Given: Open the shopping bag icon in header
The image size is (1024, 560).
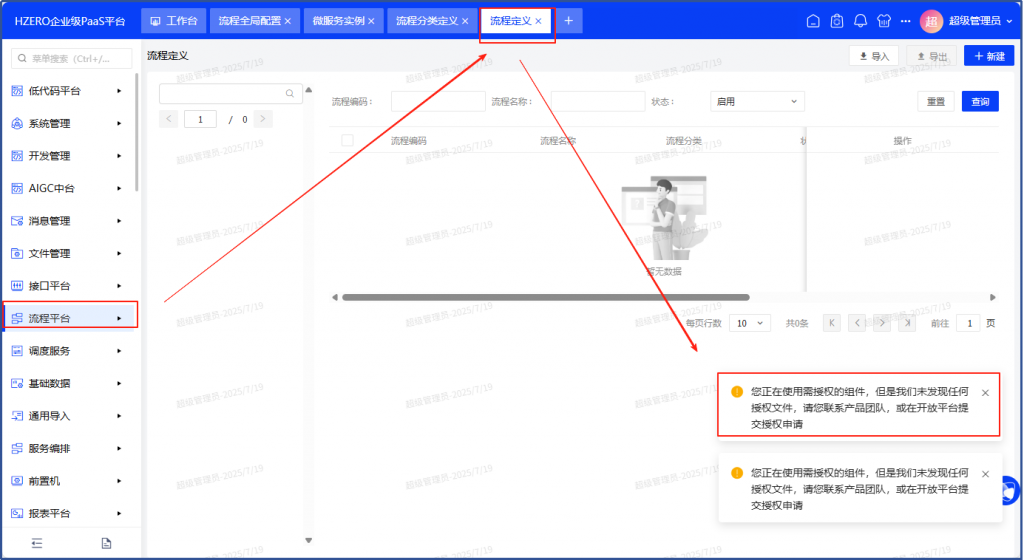Looking at the screenshot, I should pos(837,21).
